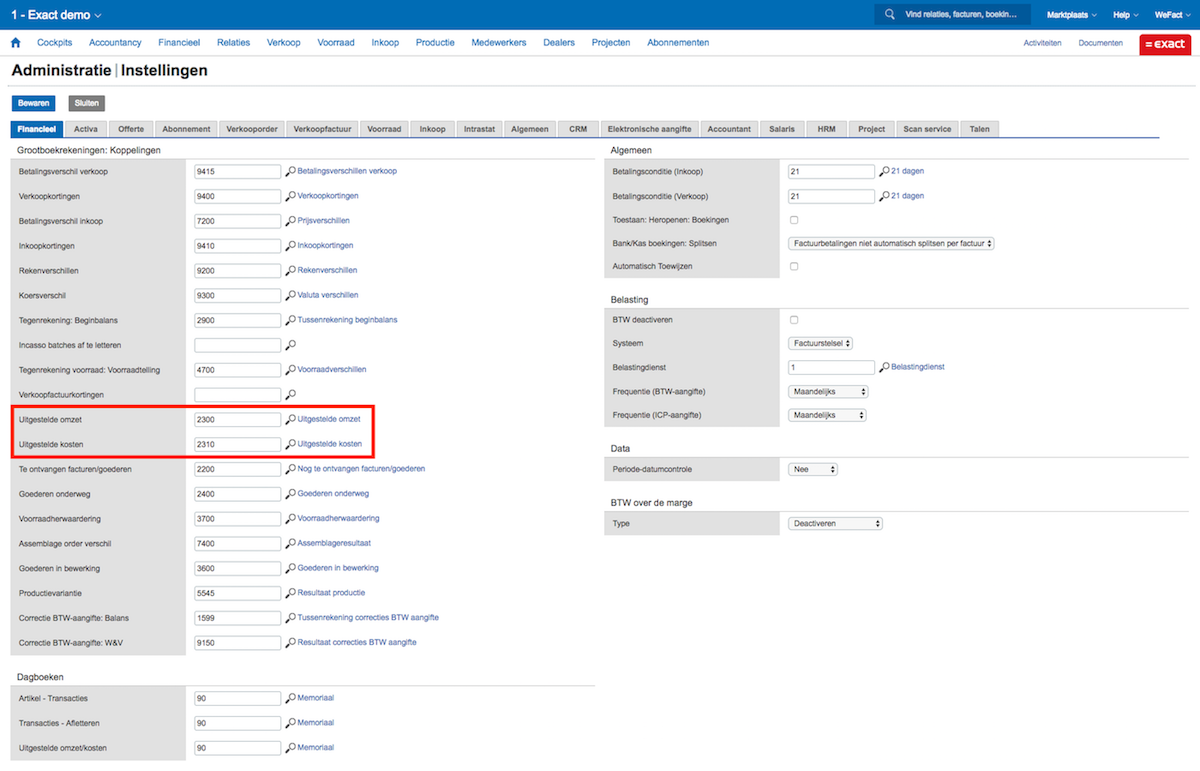Expand the Frequentie (BTW-aangifte) dropdown
The height and width of the screenshot is (771, 1200).
click(828, 392)
